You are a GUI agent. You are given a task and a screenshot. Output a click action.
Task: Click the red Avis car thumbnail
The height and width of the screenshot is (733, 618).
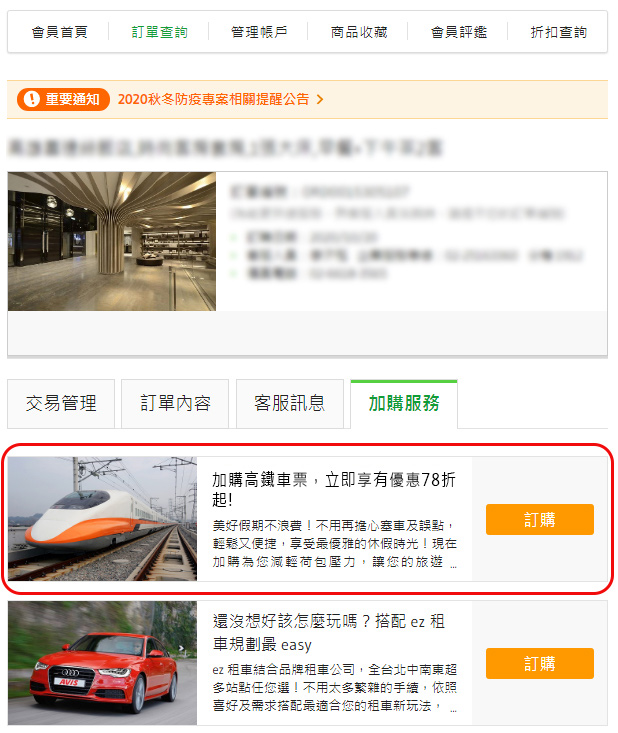click(102, 663)
